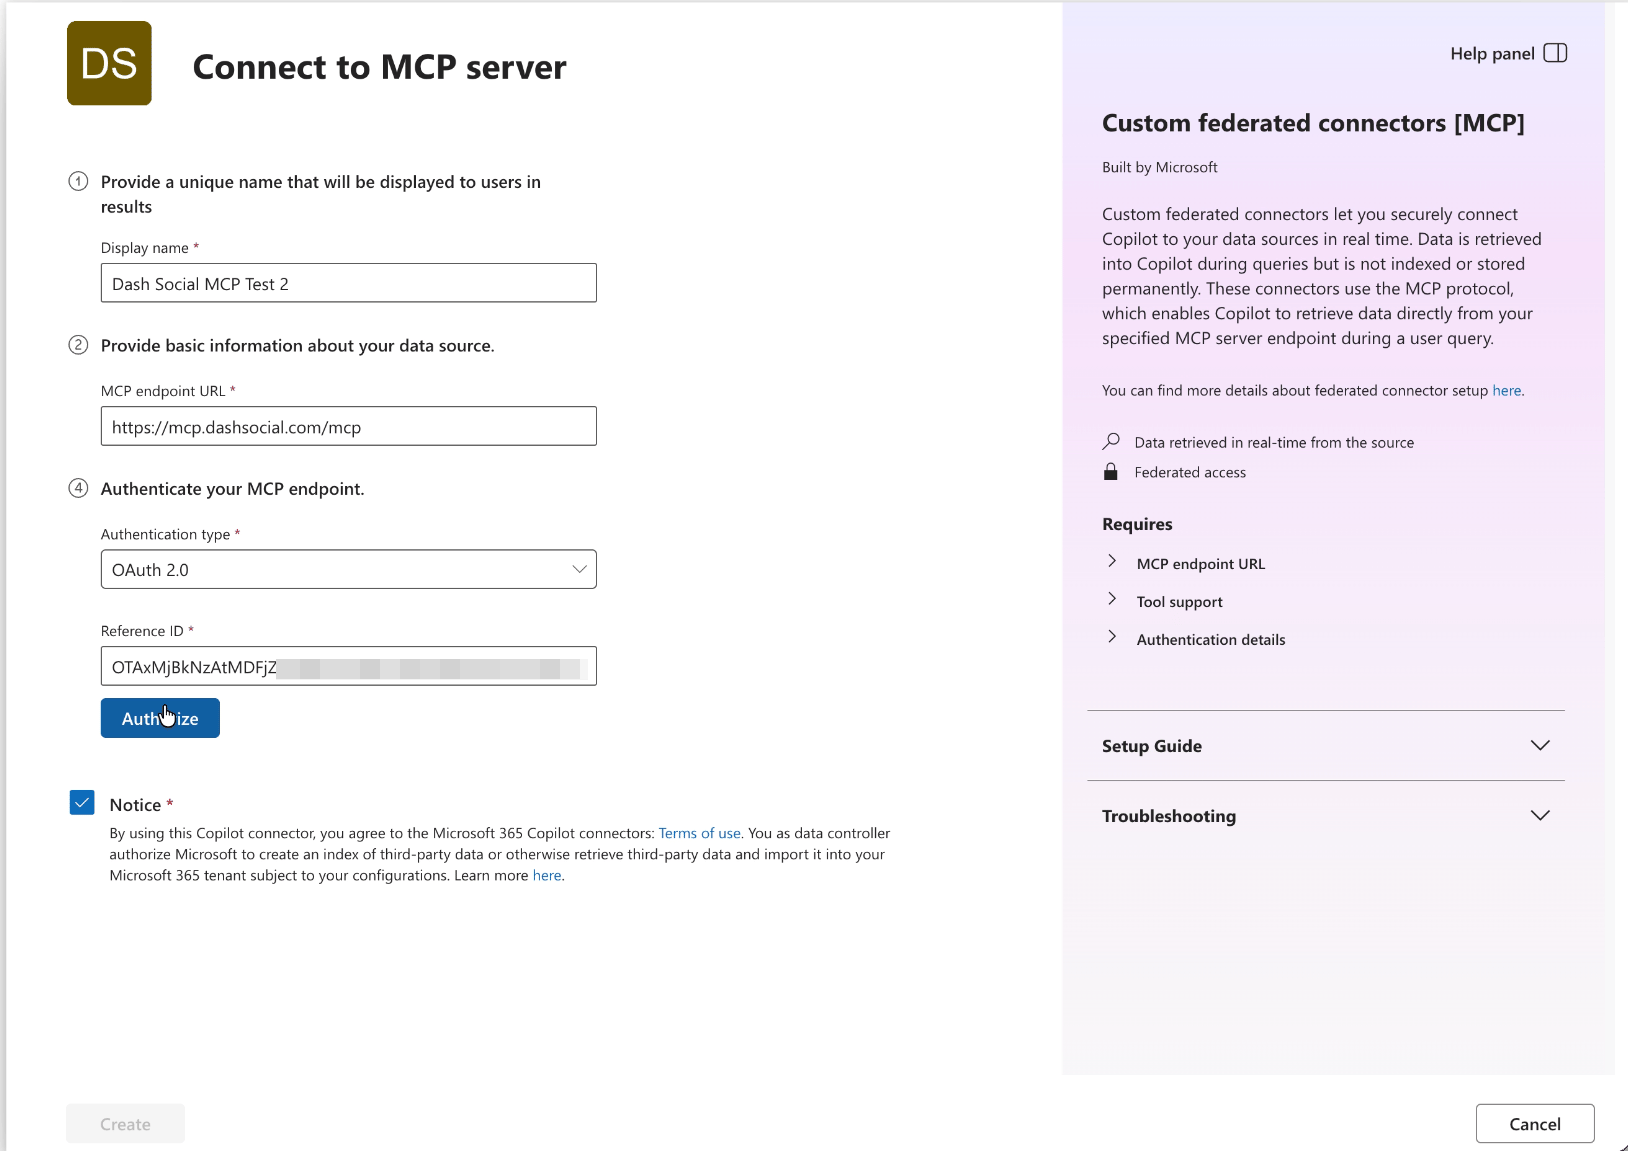Click the Help panel label
Image resolution: width=1628 pixels, height=1151 pixels.
1492,53
